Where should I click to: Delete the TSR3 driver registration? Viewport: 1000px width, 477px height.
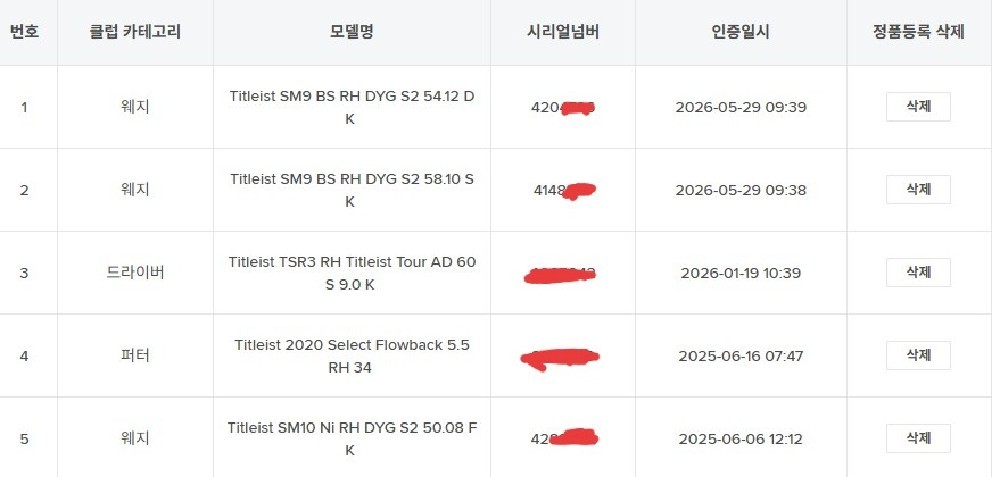[x=918, y=272]
